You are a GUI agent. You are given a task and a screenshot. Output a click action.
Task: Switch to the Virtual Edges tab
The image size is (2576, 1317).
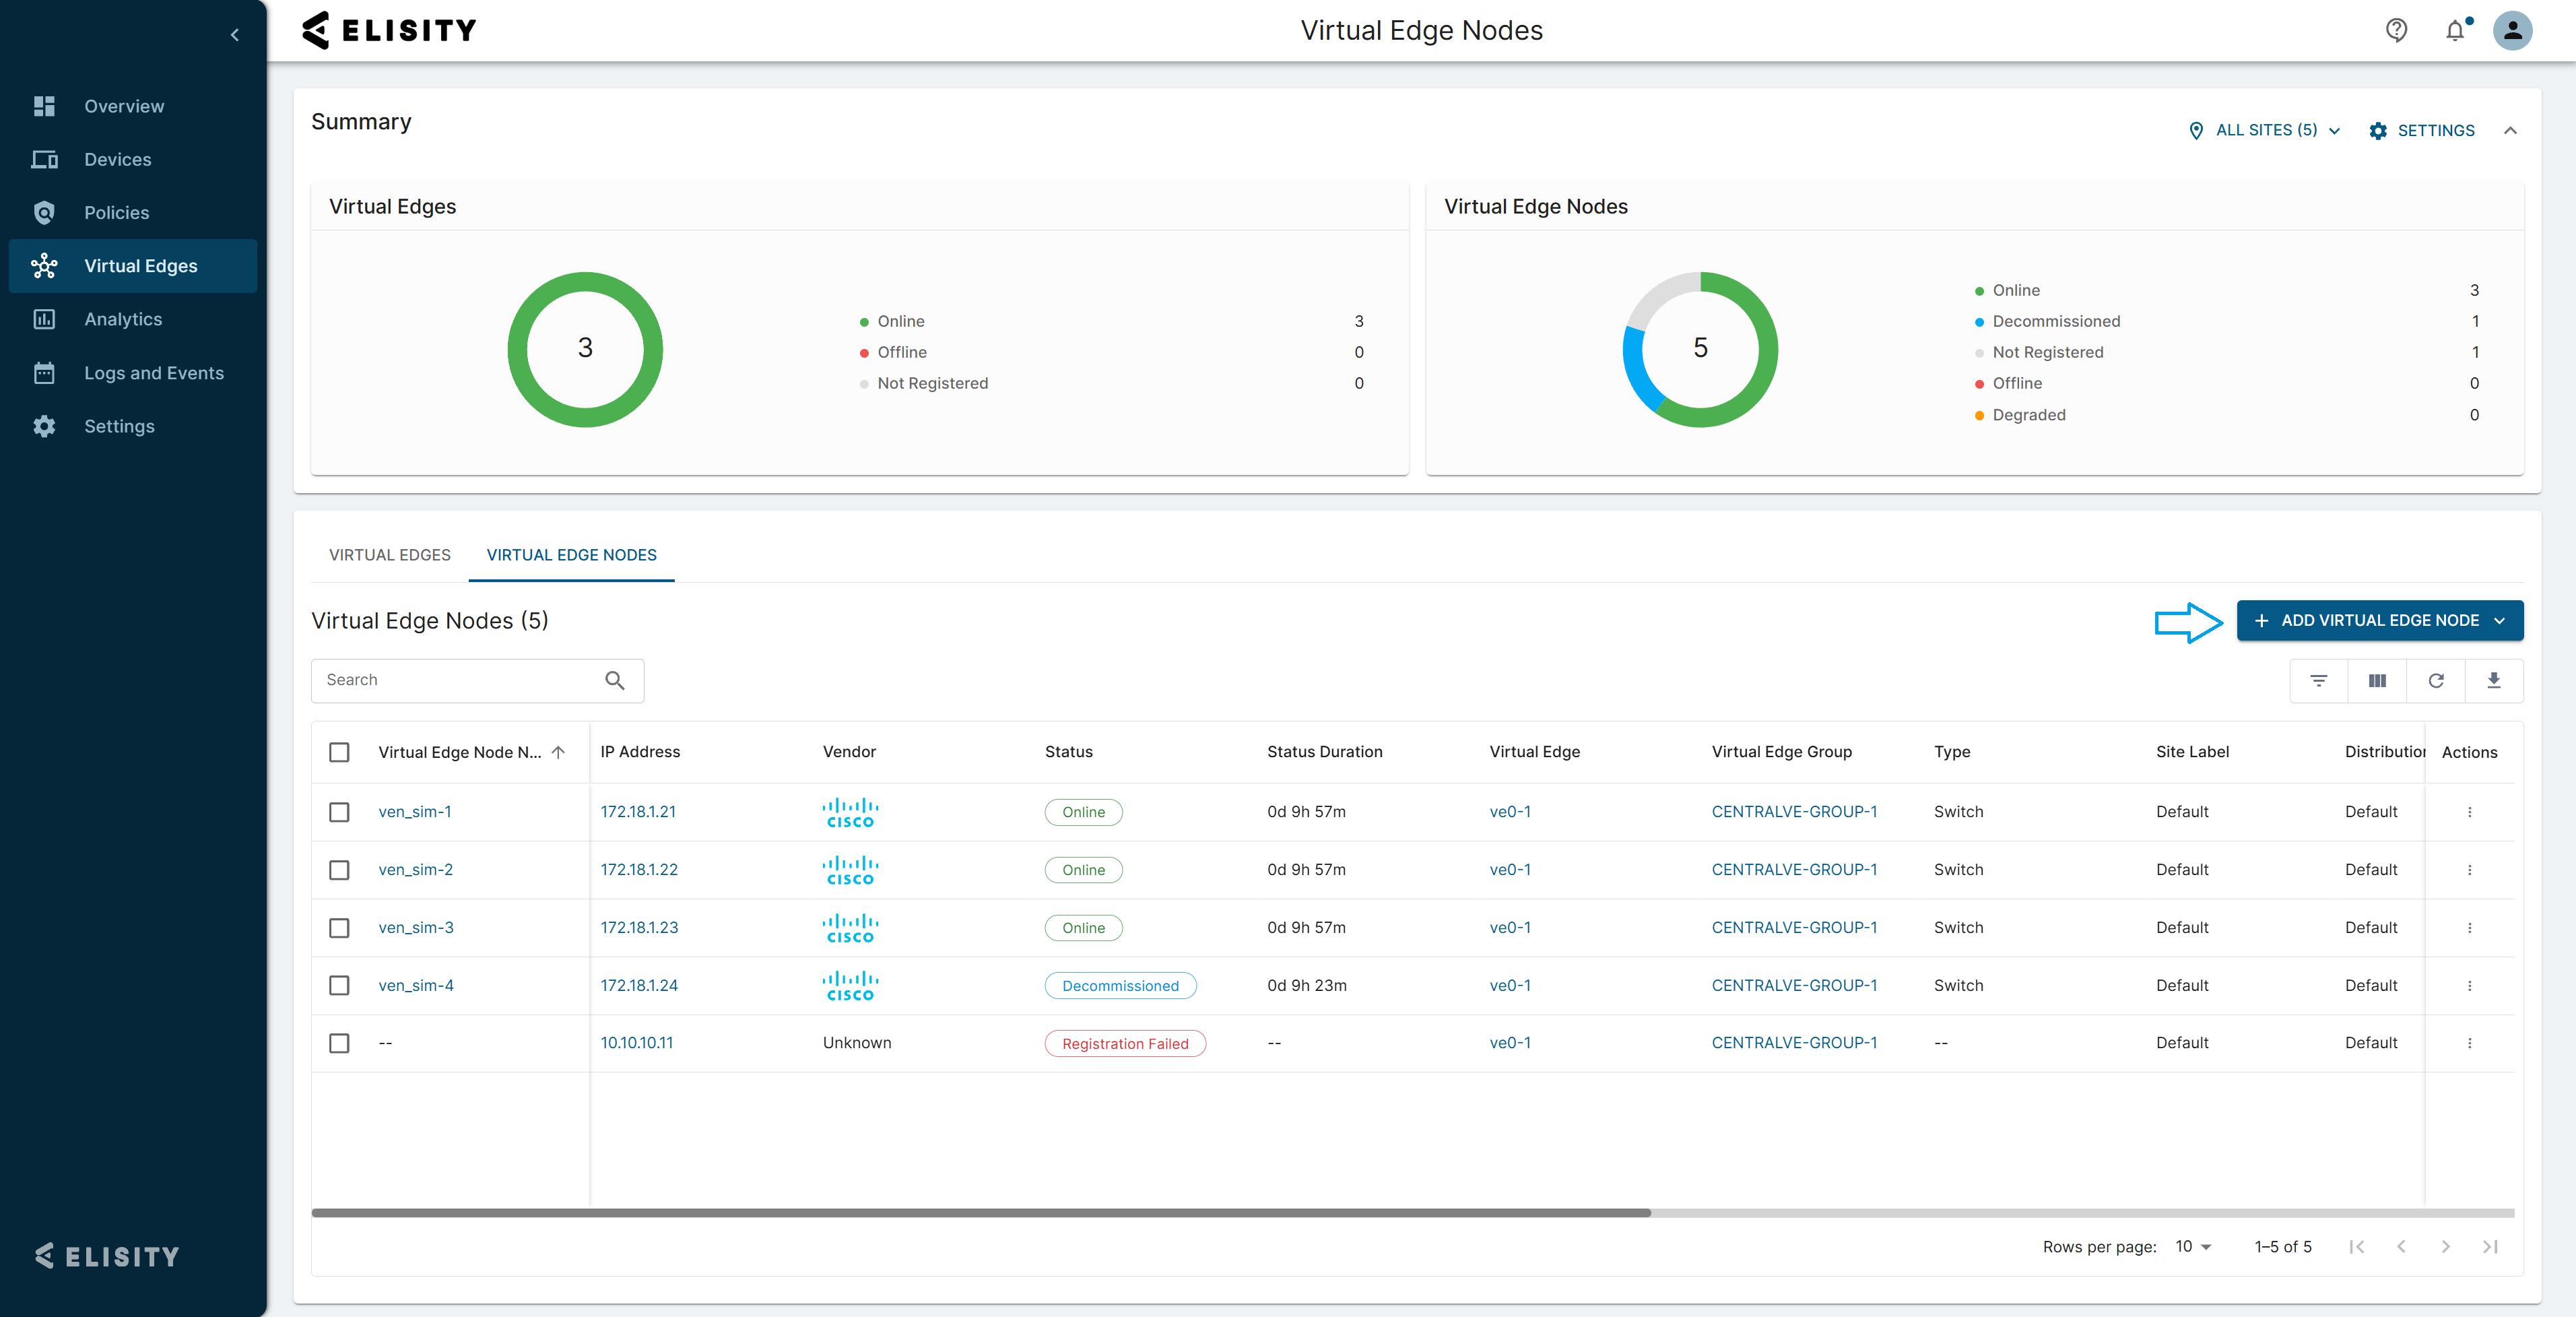tap(389, 555)
